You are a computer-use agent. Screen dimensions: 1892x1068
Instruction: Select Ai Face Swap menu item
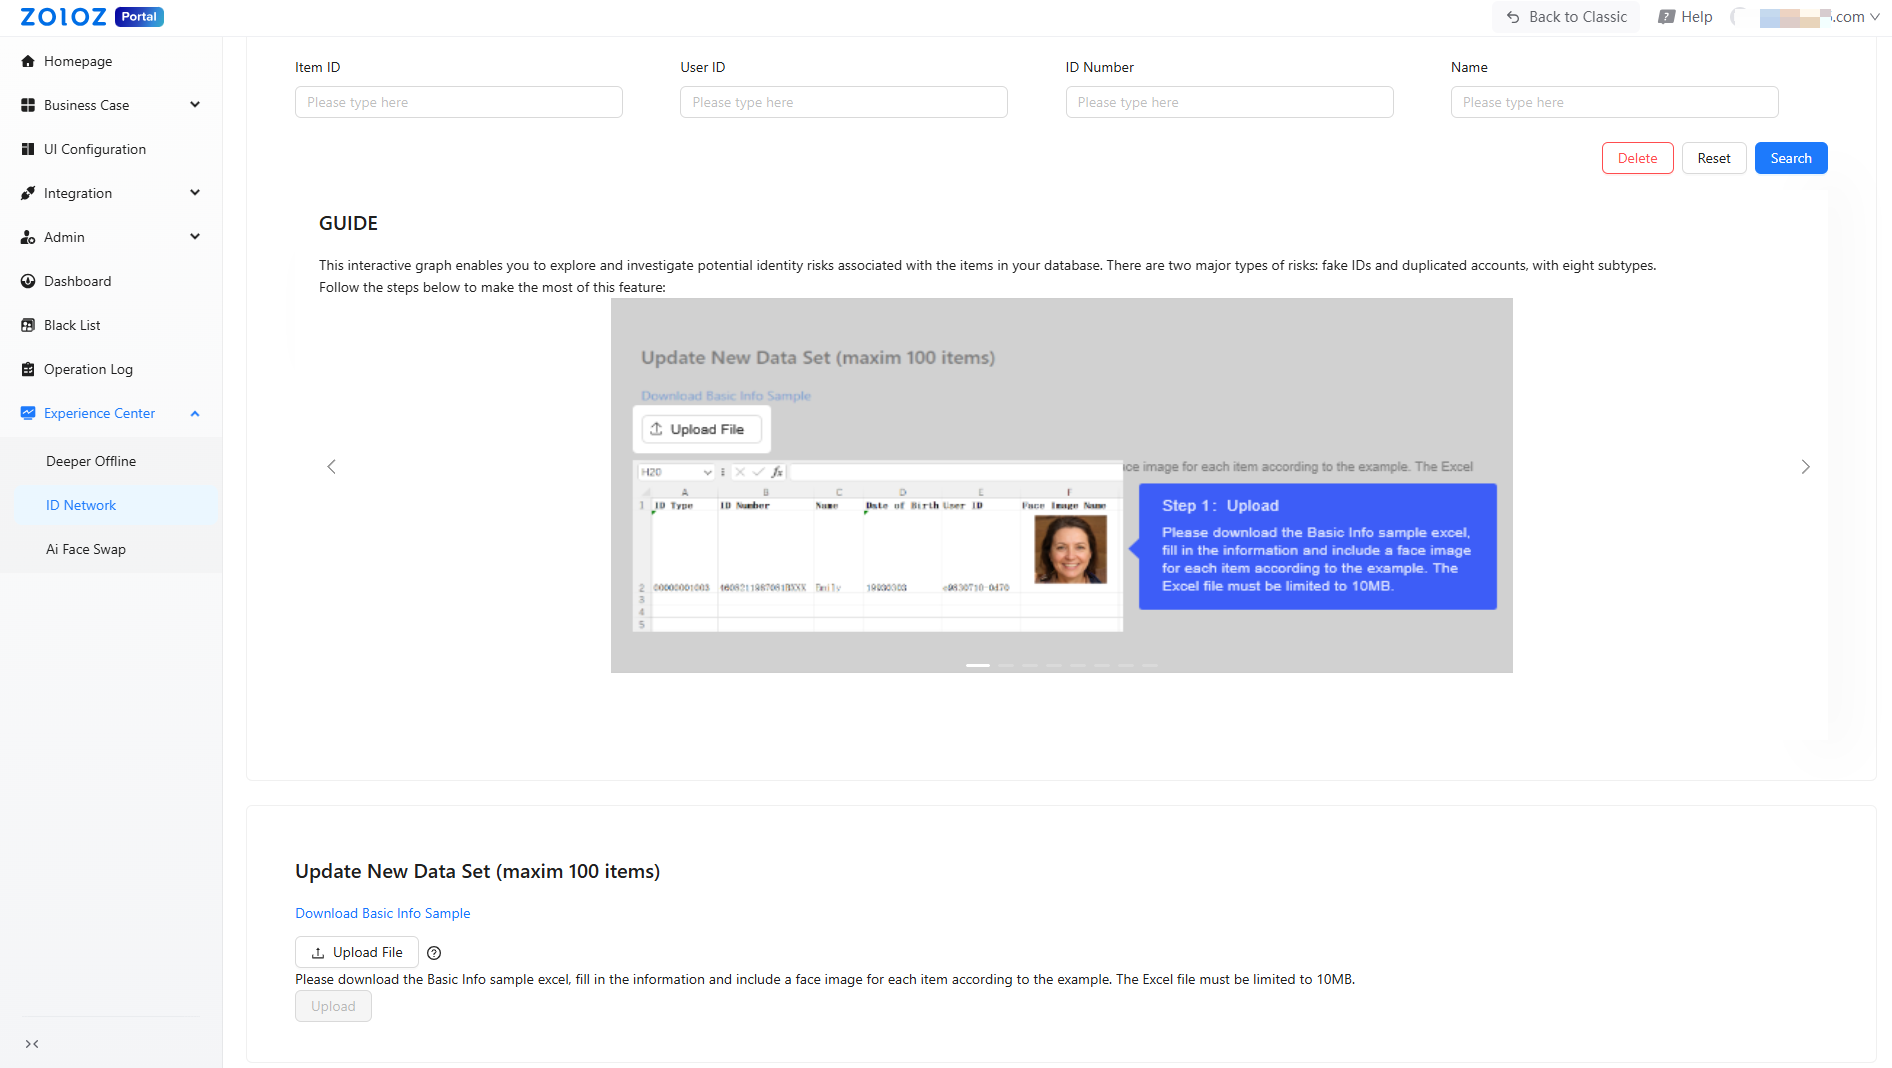(x=86, y=549)
